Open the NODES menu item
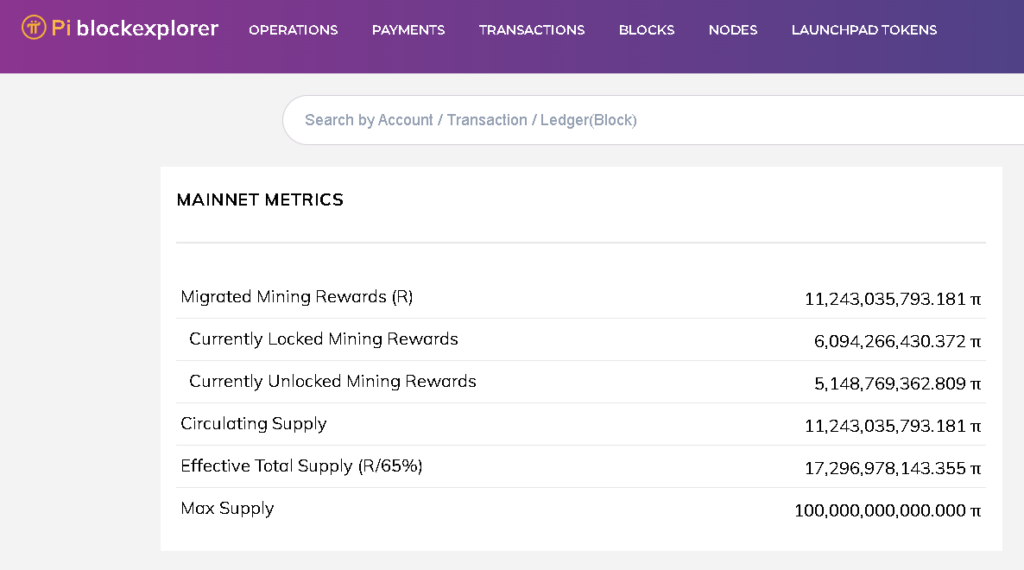The height and width of the screenshot is (570, 1024). [x=733, y=30]
